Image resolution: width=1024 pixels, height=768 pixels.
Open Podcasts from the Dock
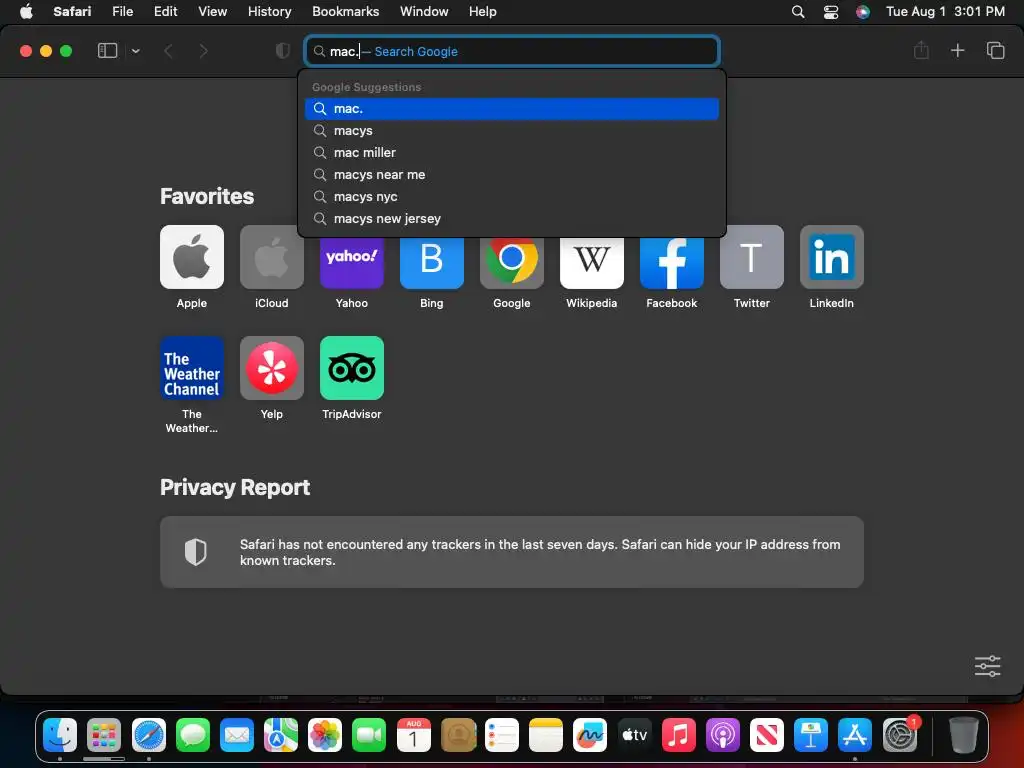point(723,735)
